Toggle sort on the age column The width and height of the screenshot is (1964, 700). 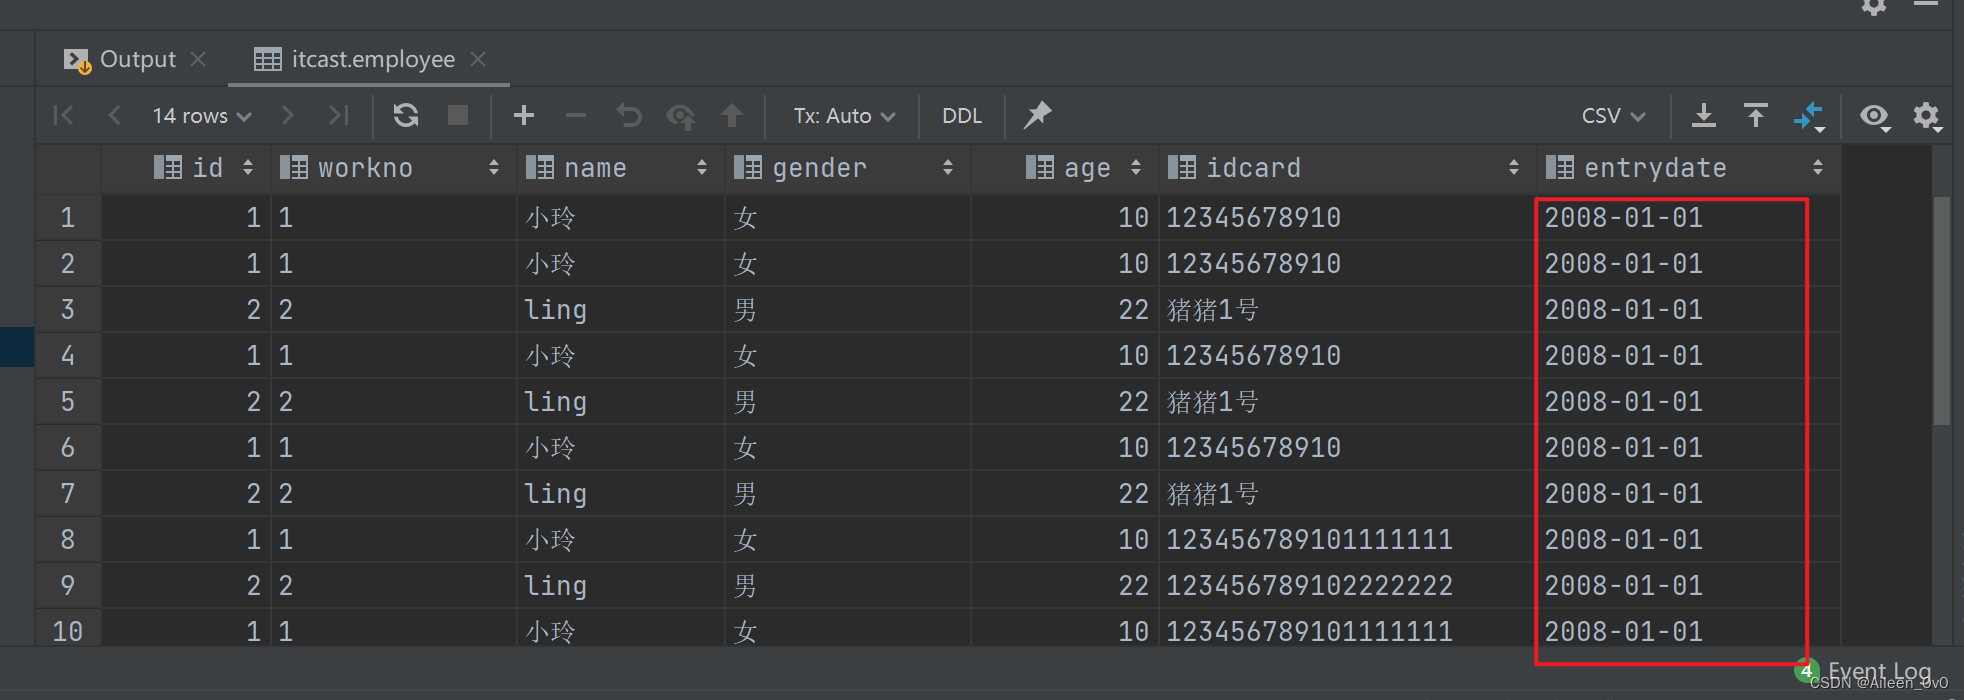coord(1136,168)
